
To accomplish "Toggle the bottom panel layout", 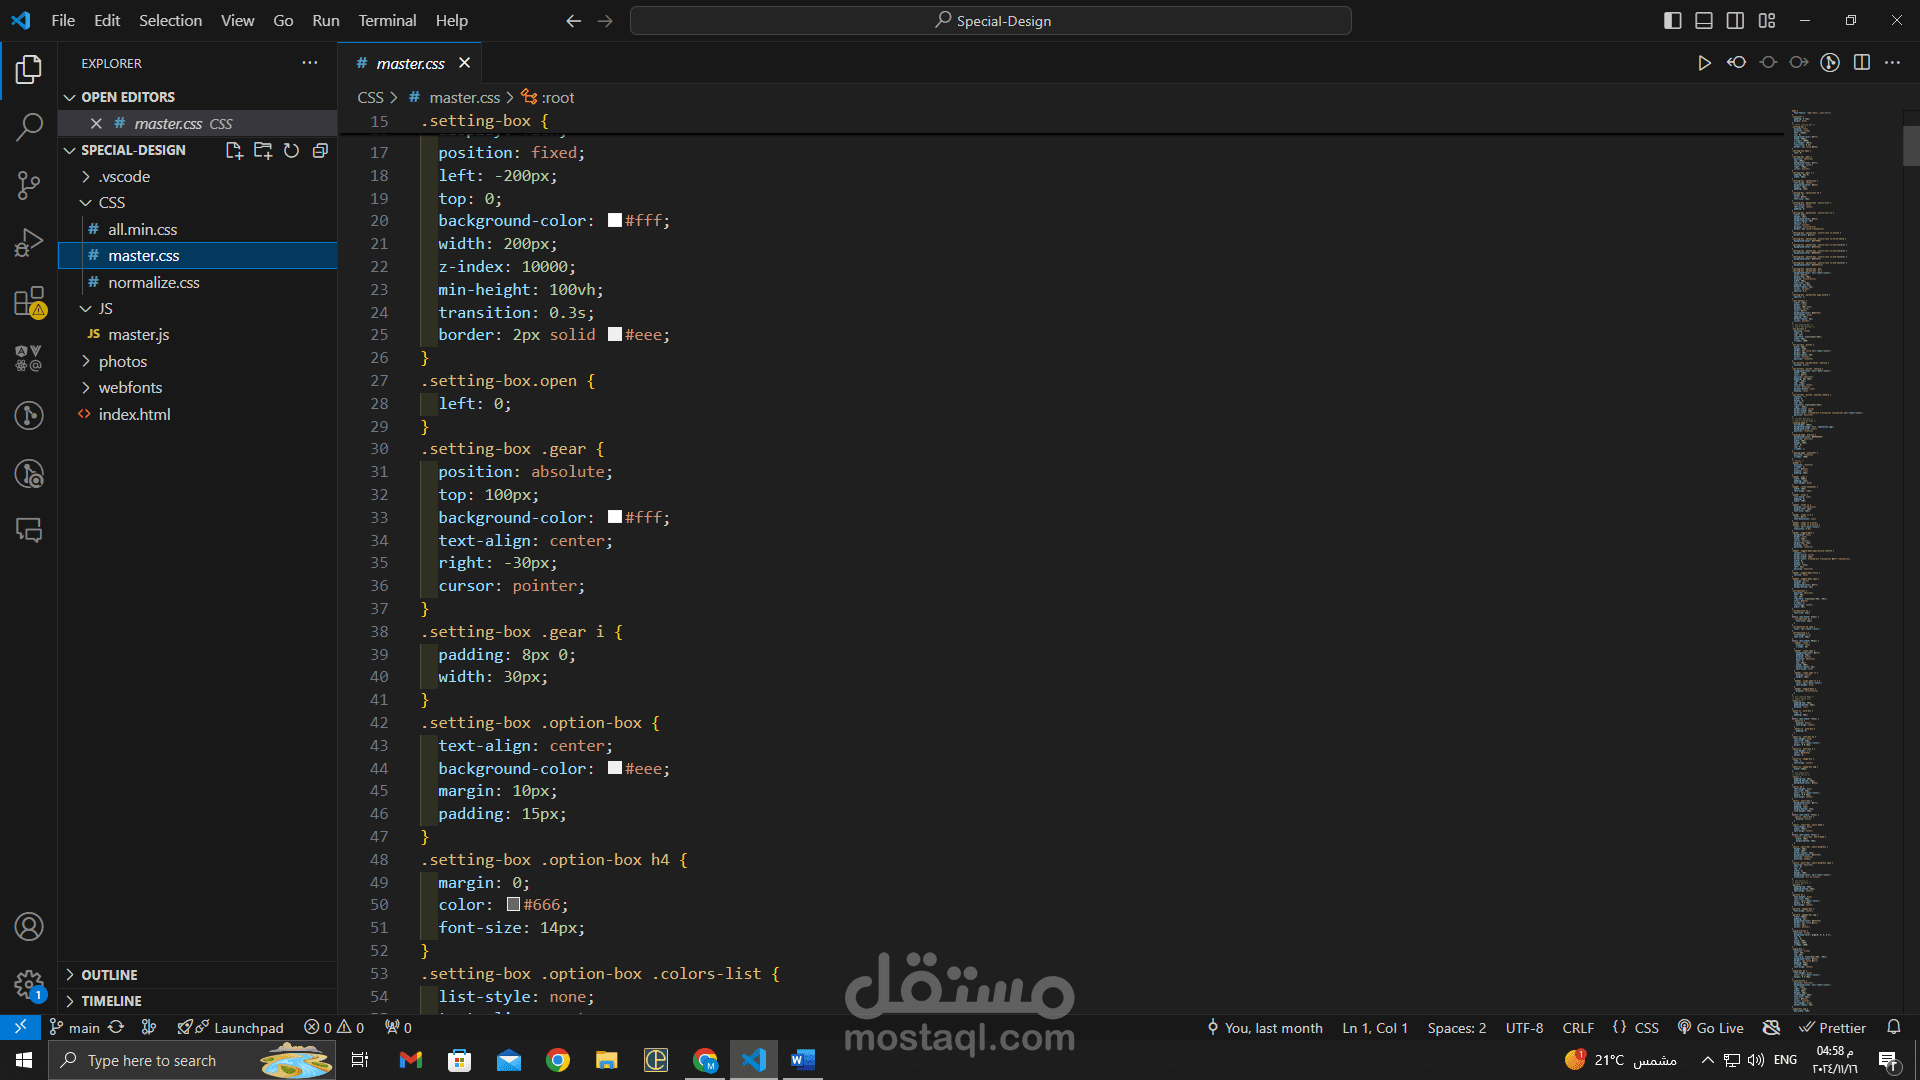I will 1704,20.
